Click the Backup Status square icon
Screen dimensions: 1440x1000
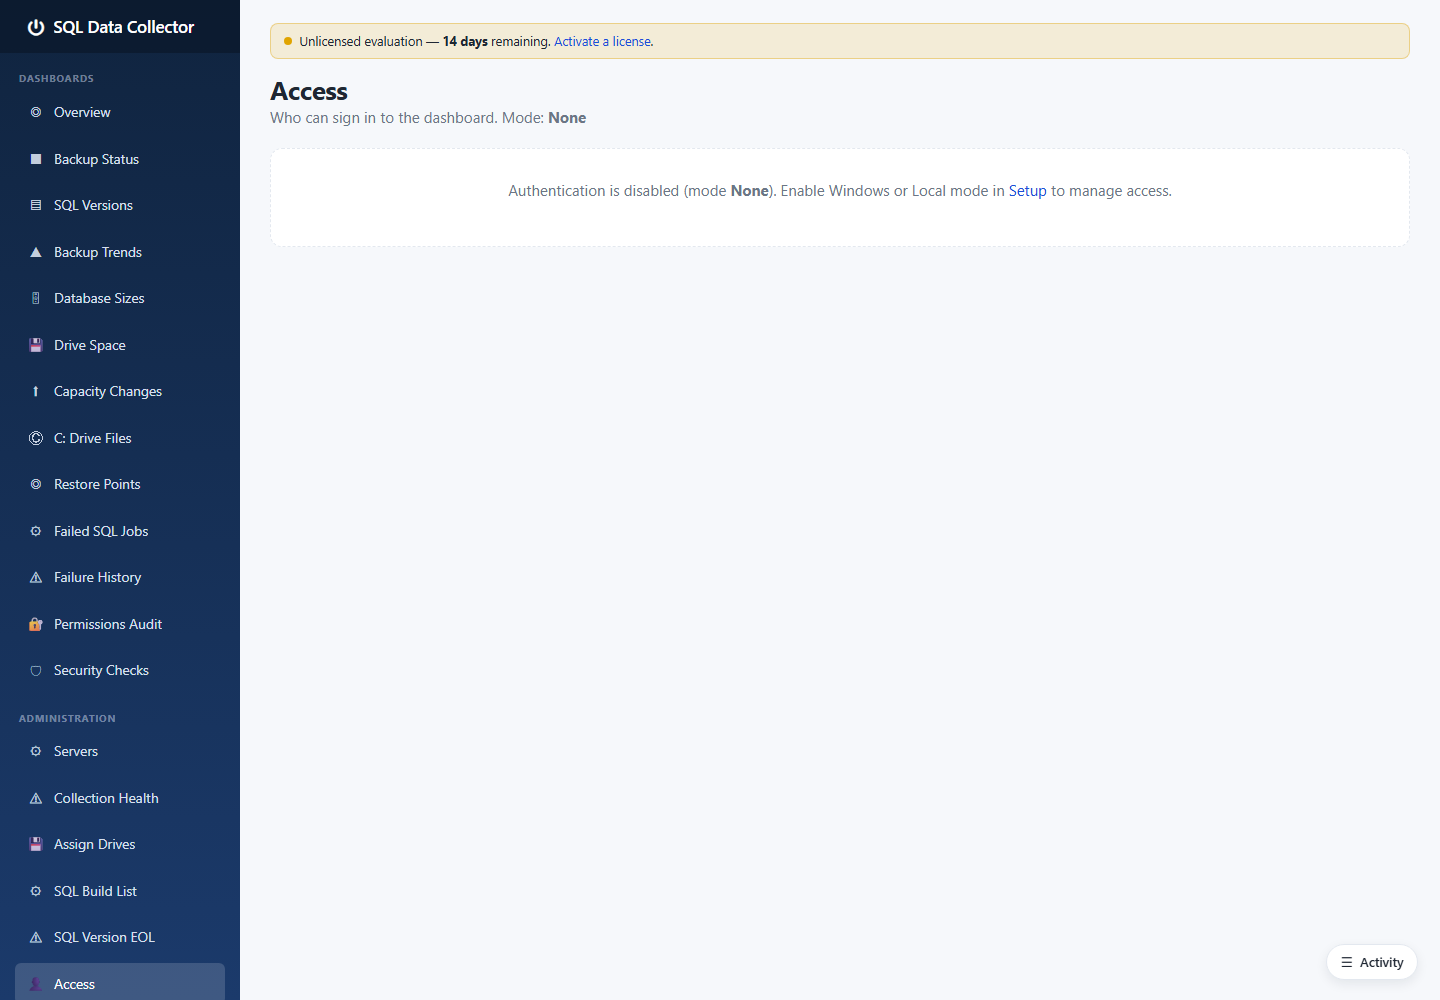point(36,159)
